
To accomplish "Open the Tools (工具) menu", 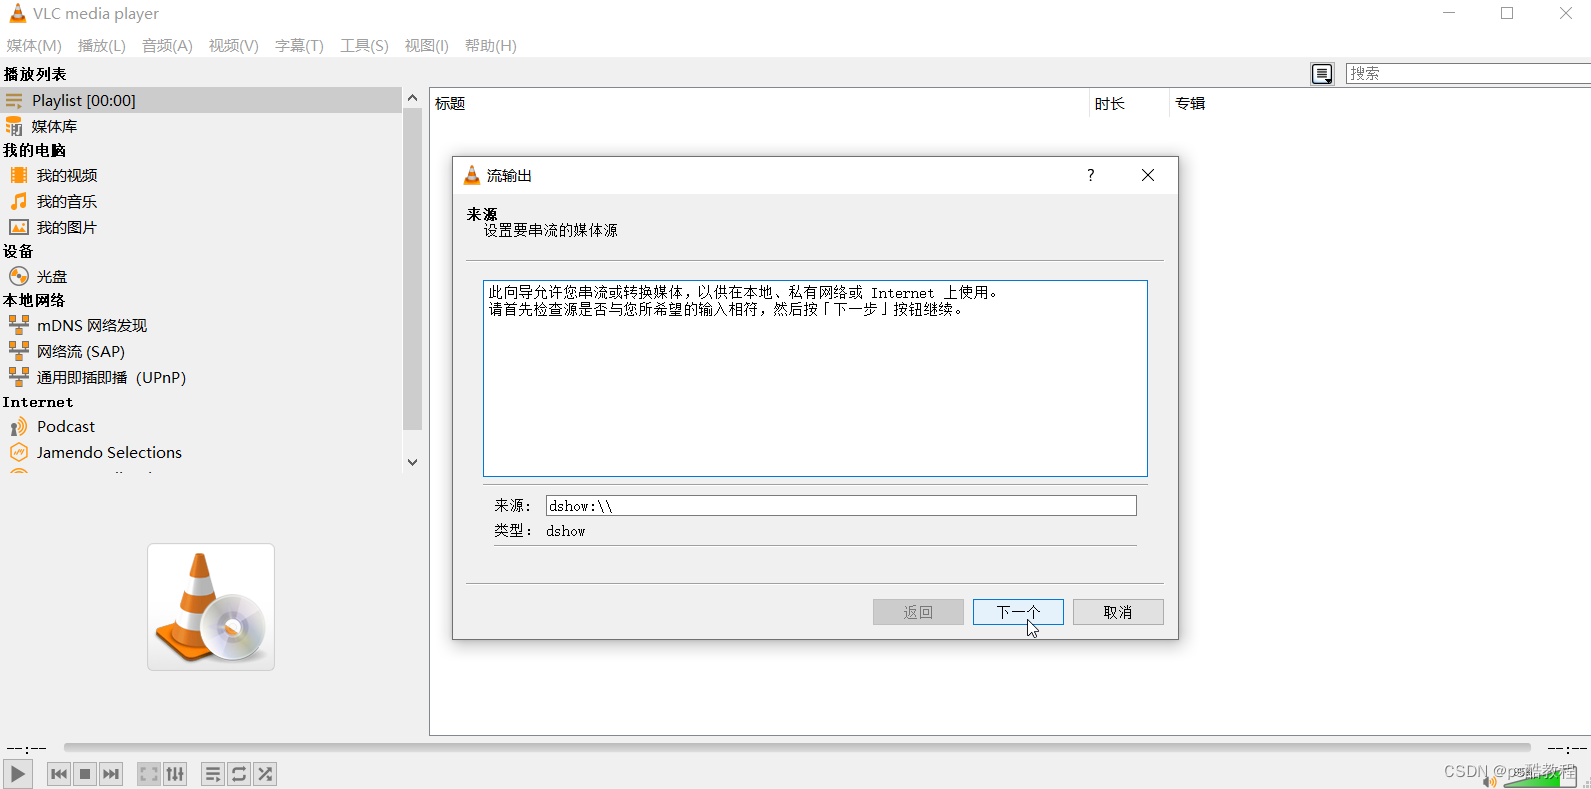I will 364,45.
